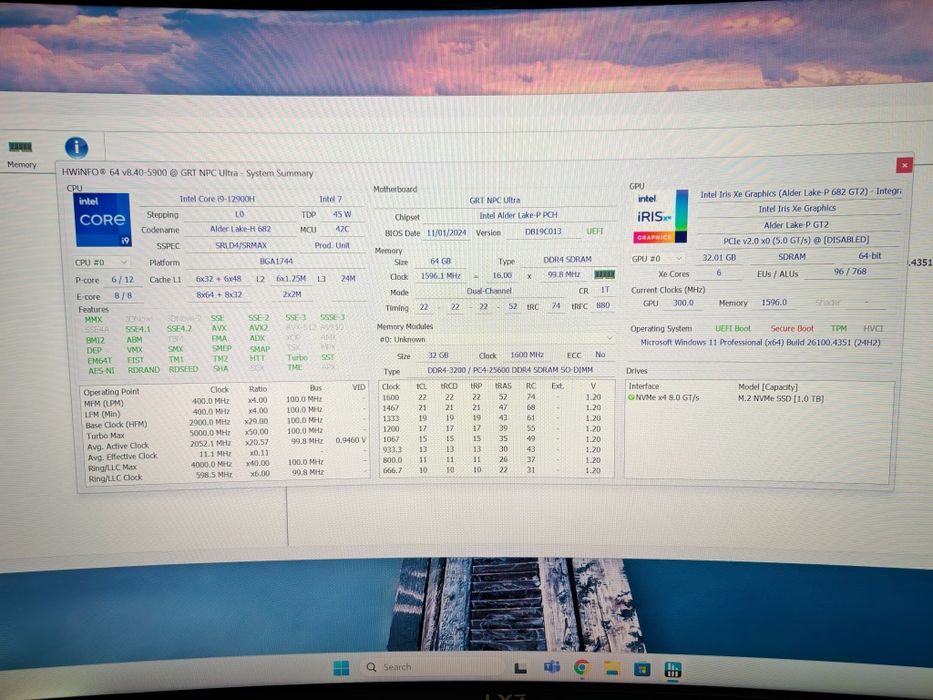
Task: Close the System Summary window
Action: 904,165
